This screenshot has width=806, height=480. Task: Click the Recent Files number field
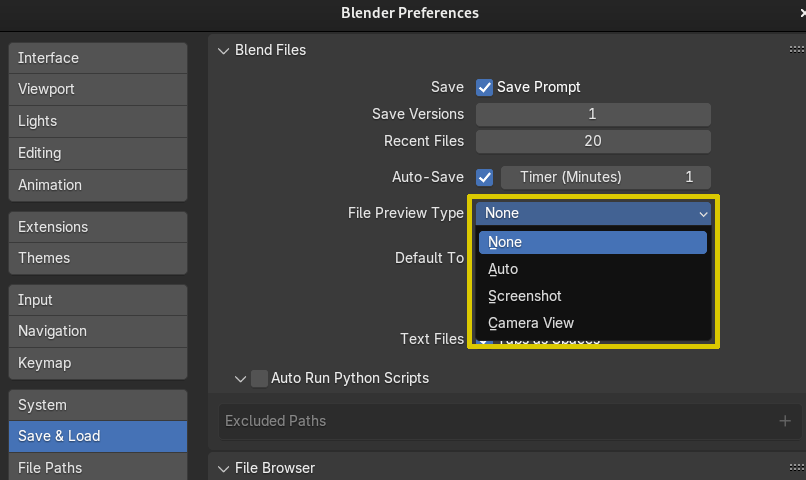(593, 141)
